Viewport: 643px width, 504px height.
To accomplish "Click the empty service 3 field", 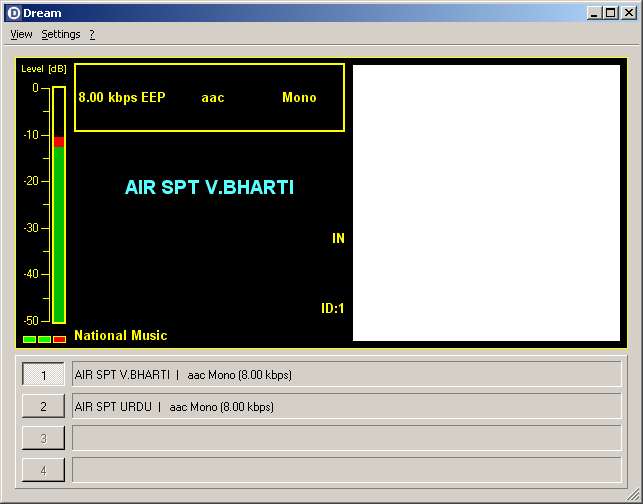I will click(x=347, y=438).
